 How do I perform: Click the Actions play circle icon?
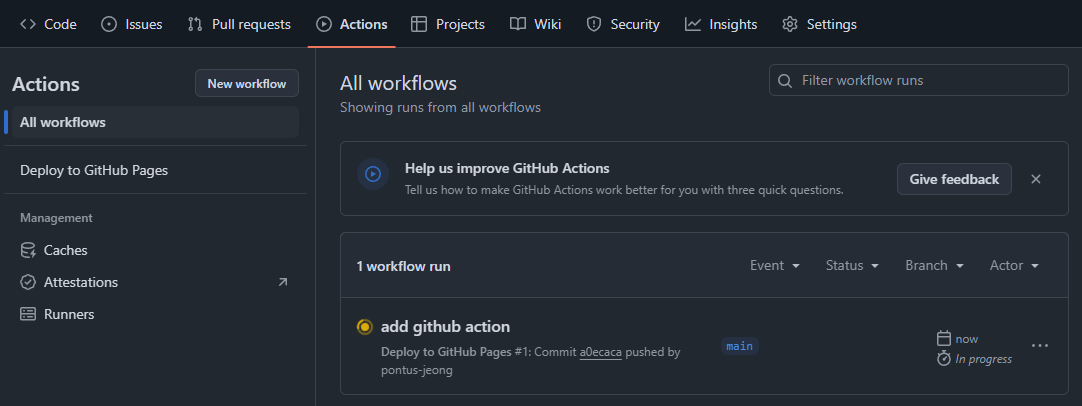tap(324, 24)
